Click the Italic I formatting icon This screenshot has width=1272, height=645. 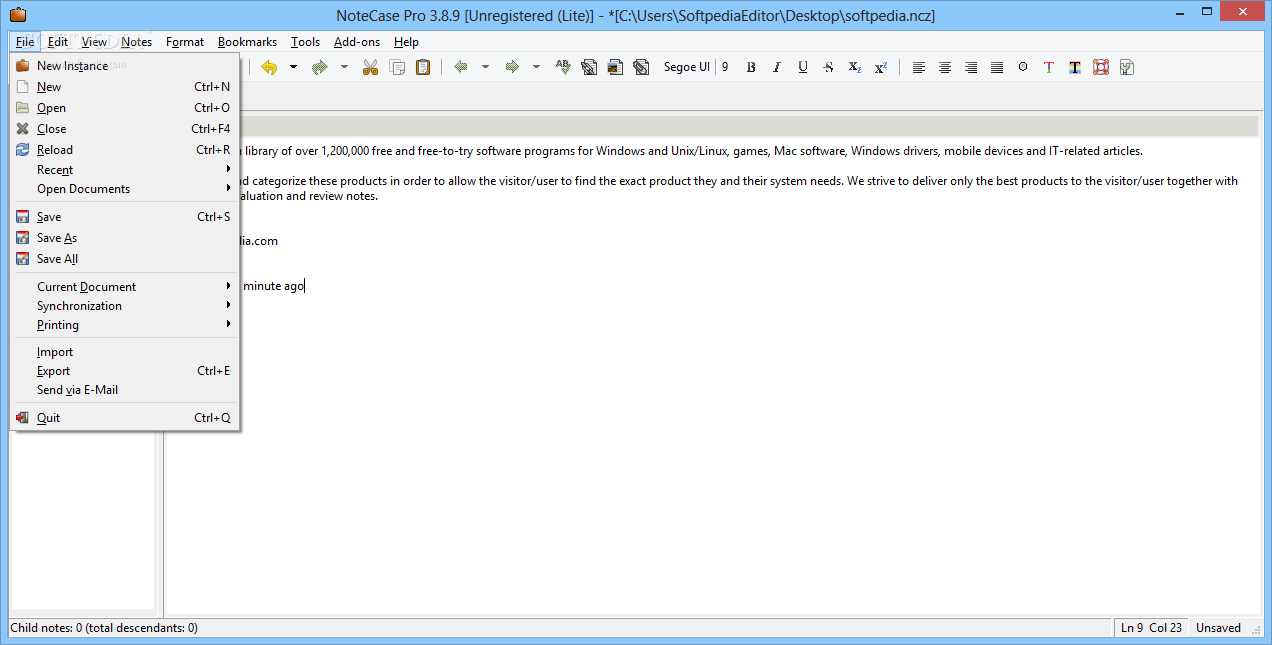click(x=777, y=67)
